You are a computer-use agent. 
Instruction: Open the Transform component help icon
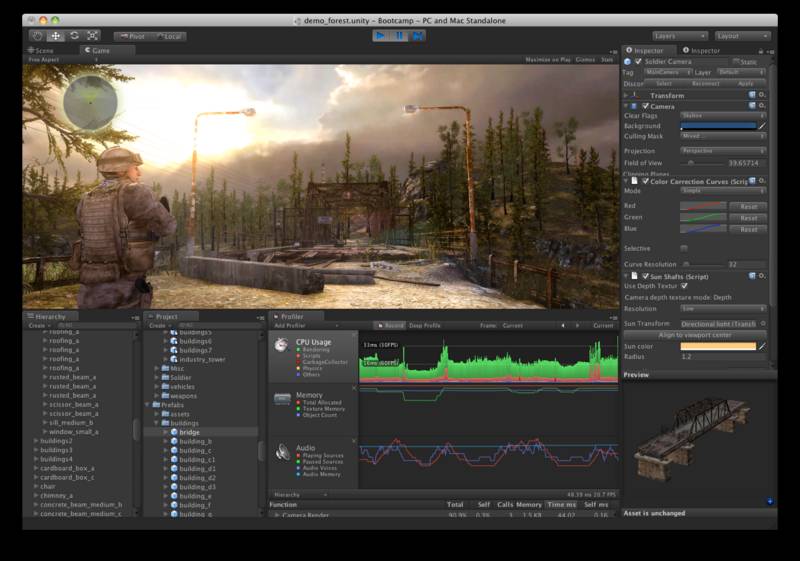pos(752,95)
